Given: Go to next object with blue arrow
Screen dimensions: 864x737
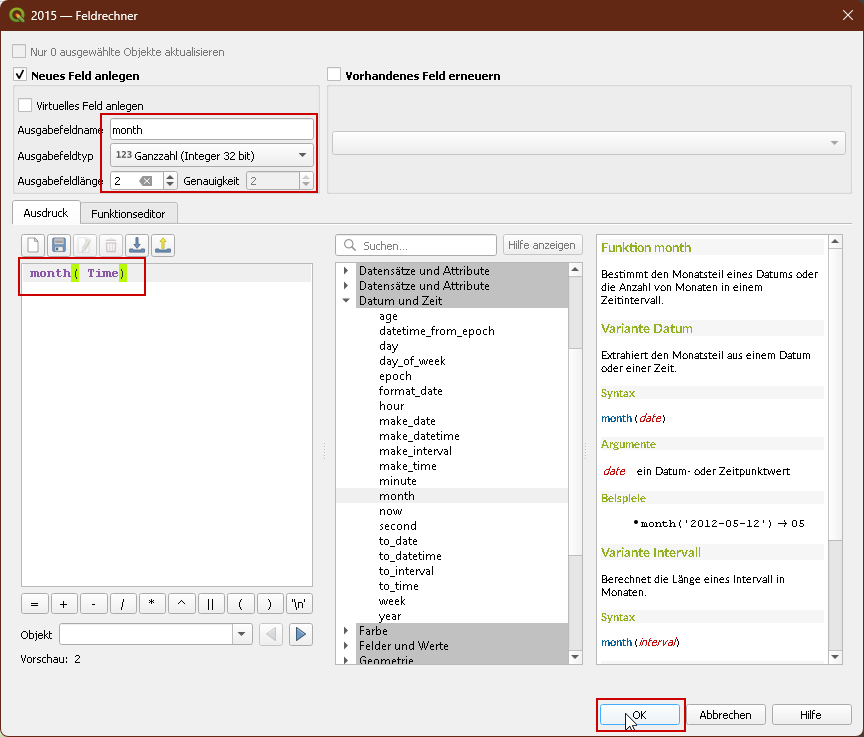Looking at the screenshot, I should (300, 634).
